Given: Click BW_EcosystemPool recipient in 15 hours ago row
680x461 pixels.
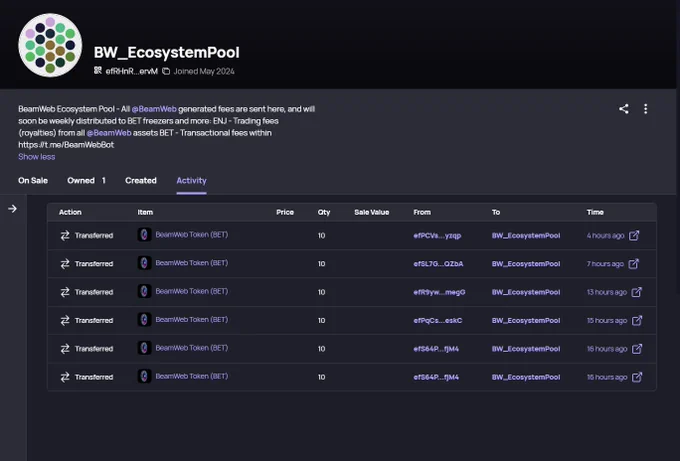Looking at the screenshot, I should click(x=526, y=320).
